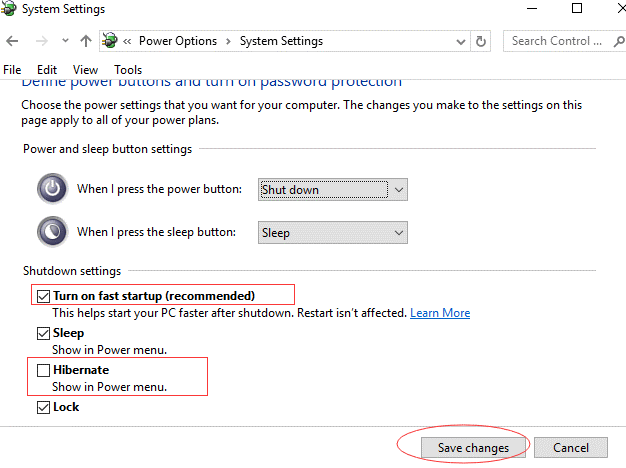Open the File menu
The image size is (626, 468).
click(x=12, y=70)
